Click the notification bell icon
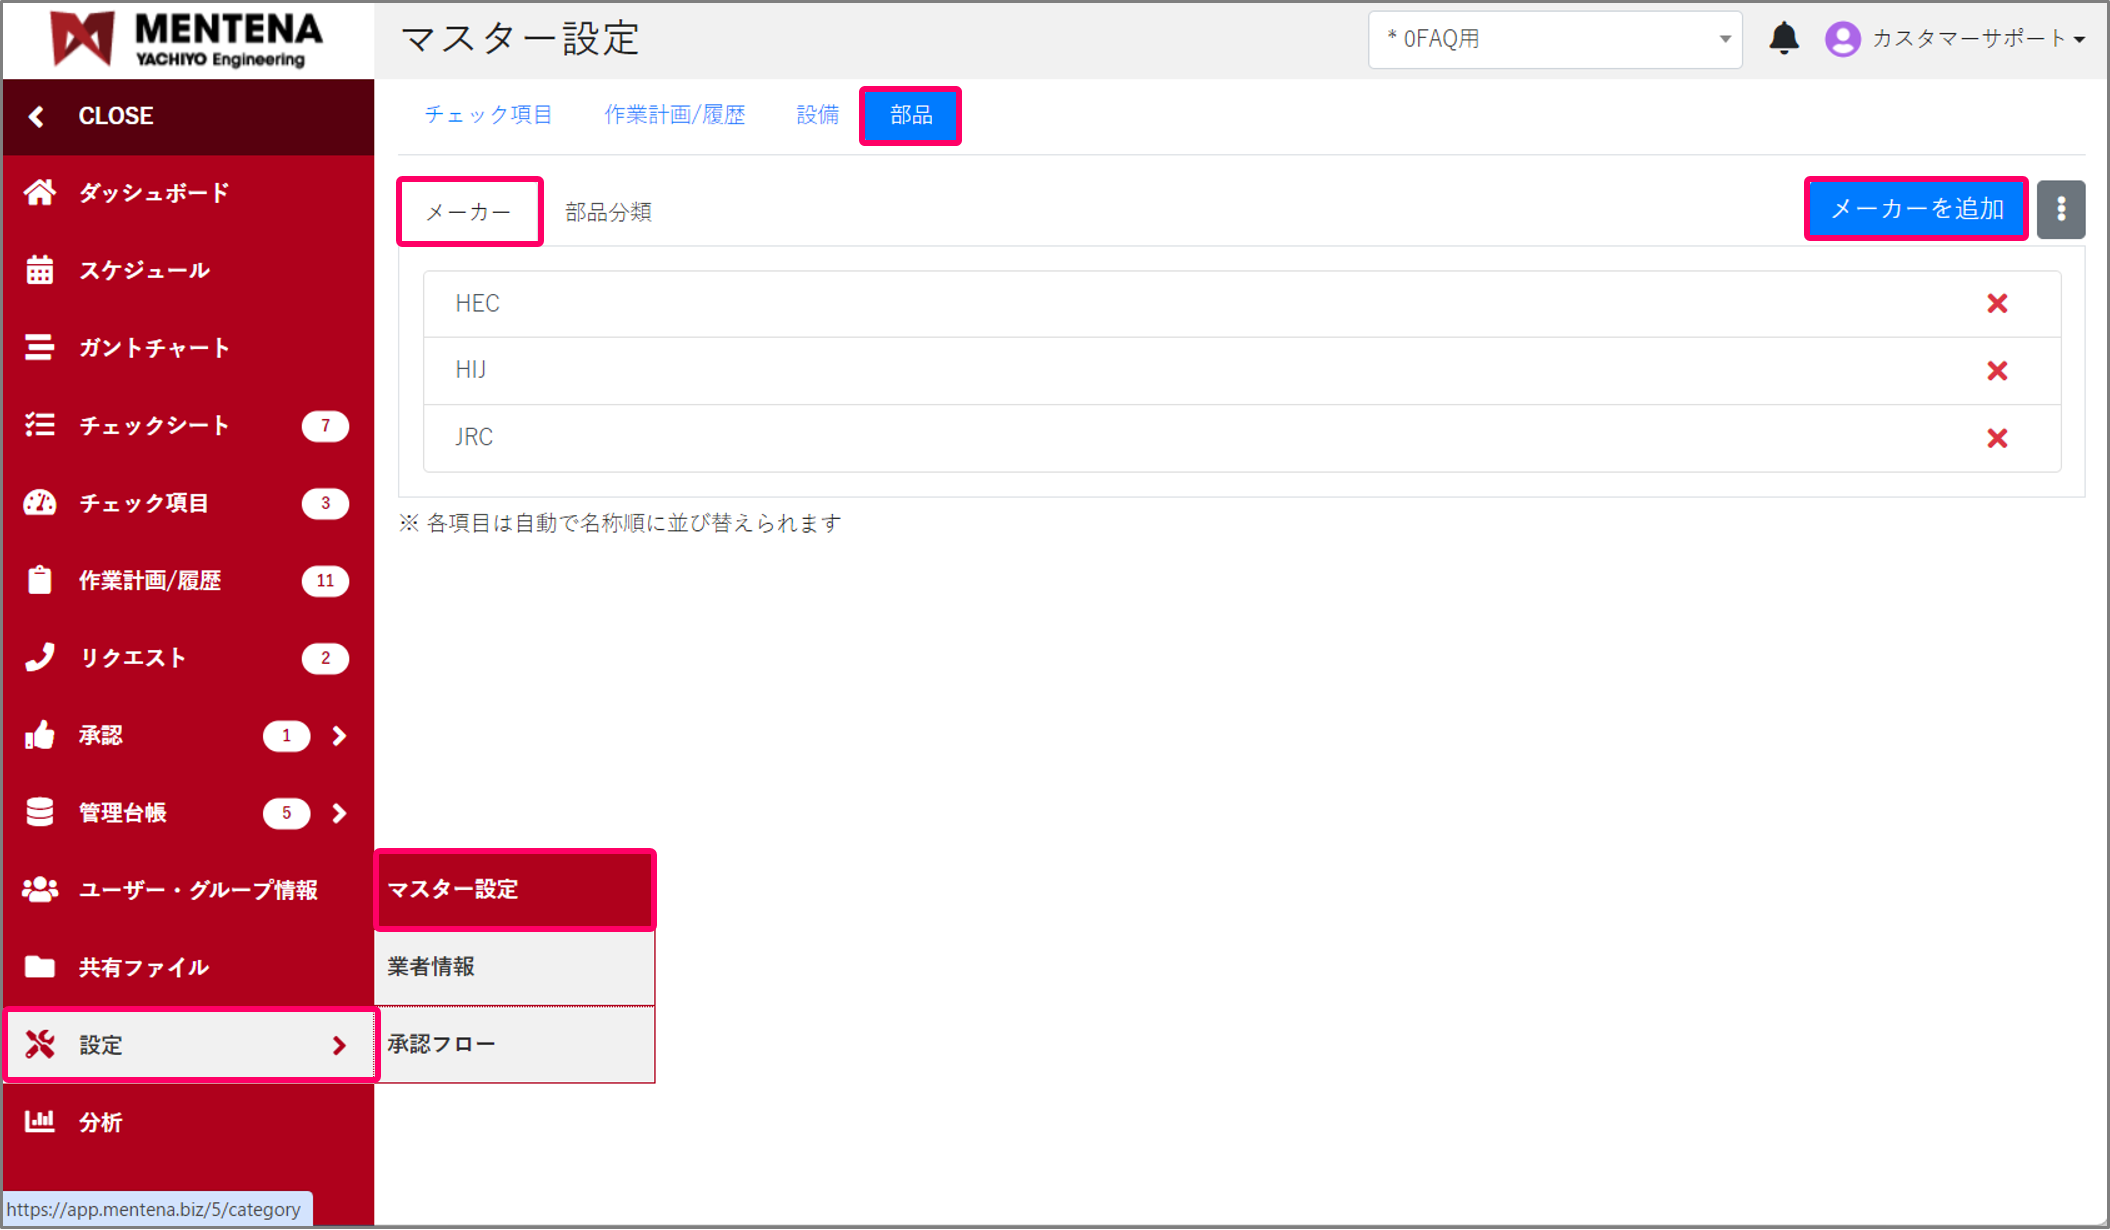Screen dimensions: 2110x1230 (1783, 39)
